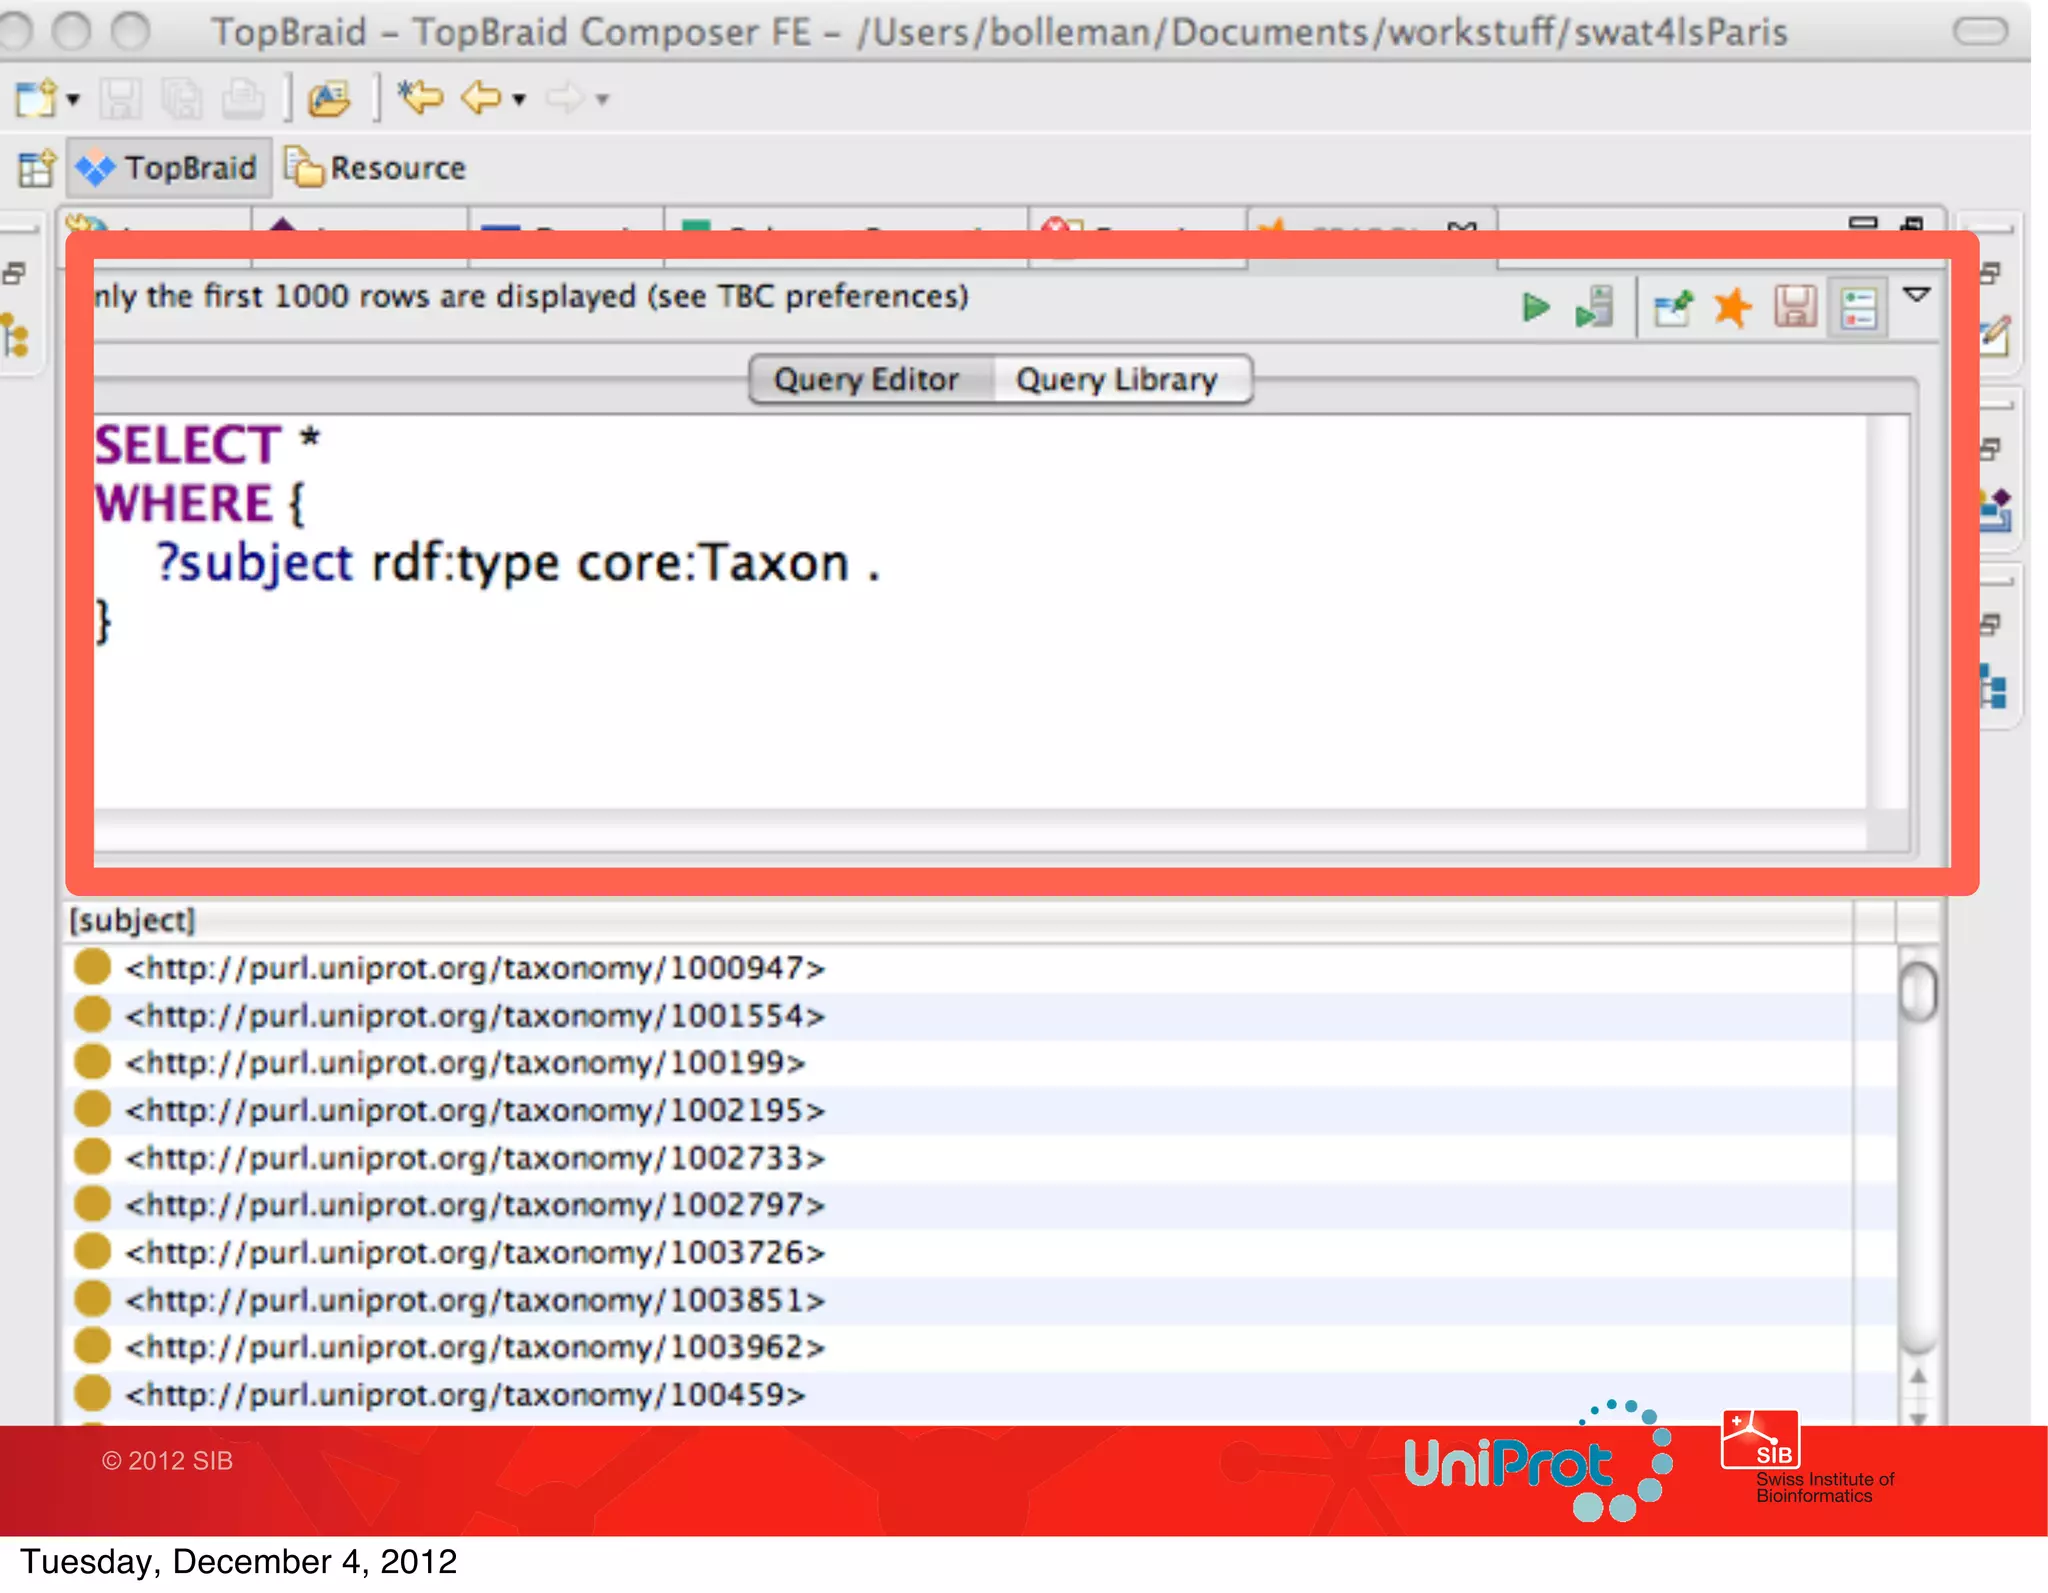The width and height of the screenshot is (2048, 1593).
Task: Select taxonomy/1000947 result row
Action: (474, 968)
